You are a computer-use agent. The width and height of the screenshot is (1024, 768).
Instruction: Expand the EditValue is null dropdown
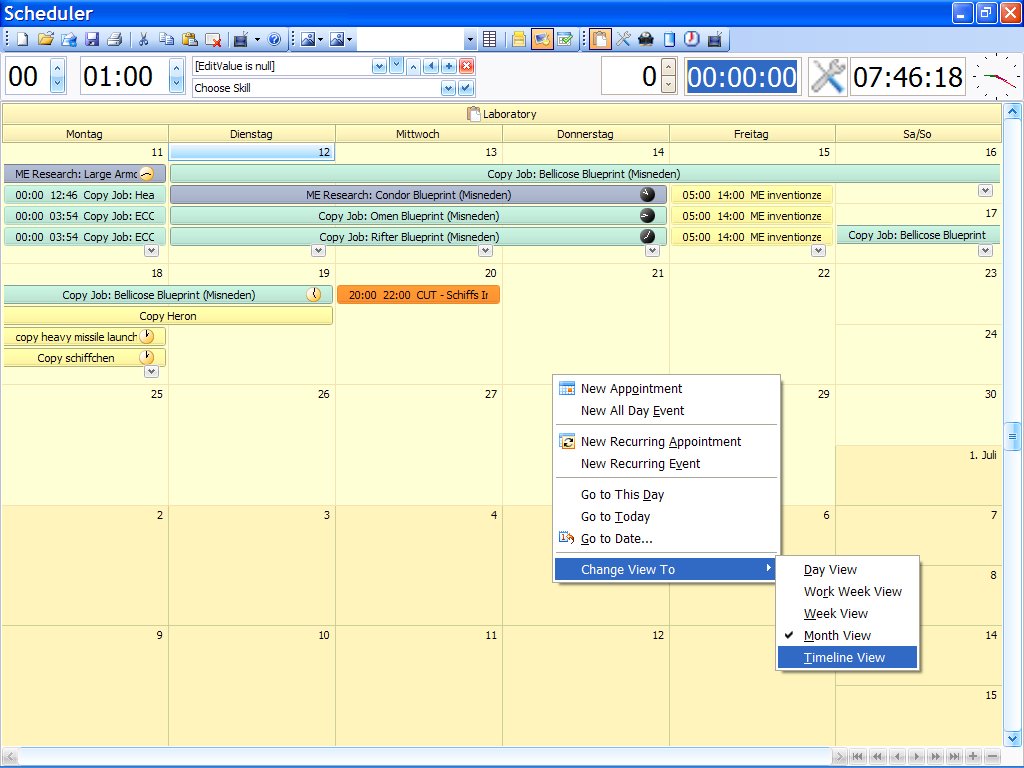click(x=379, y=66)
